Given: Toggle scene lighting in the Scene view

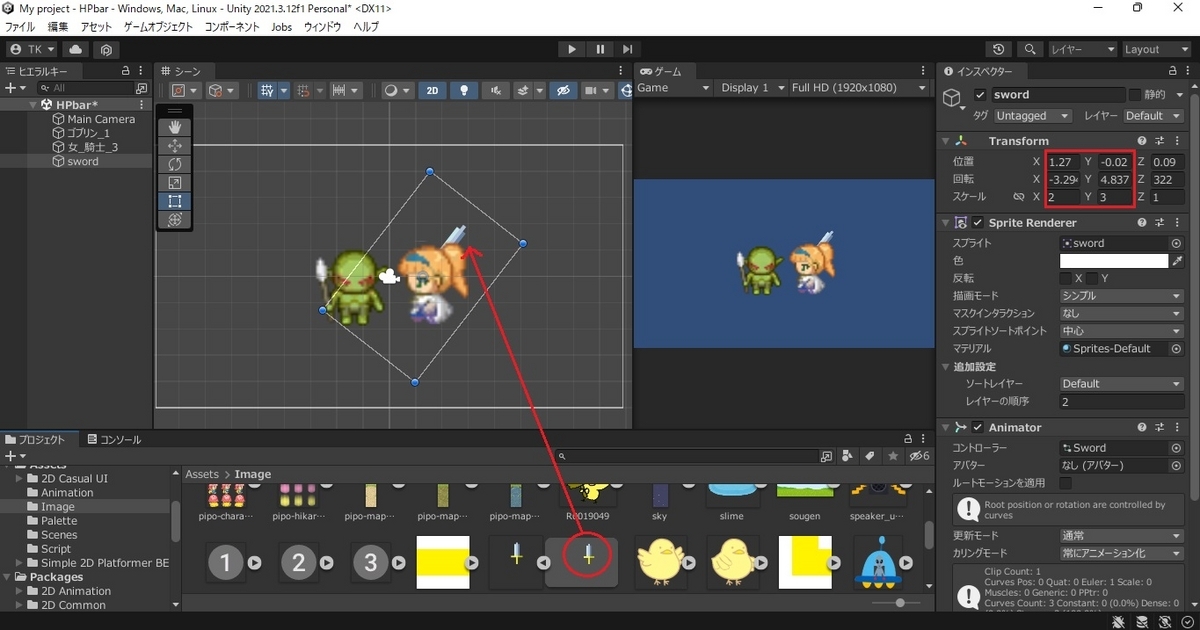Looking at the screenshot, I should 464,90.
